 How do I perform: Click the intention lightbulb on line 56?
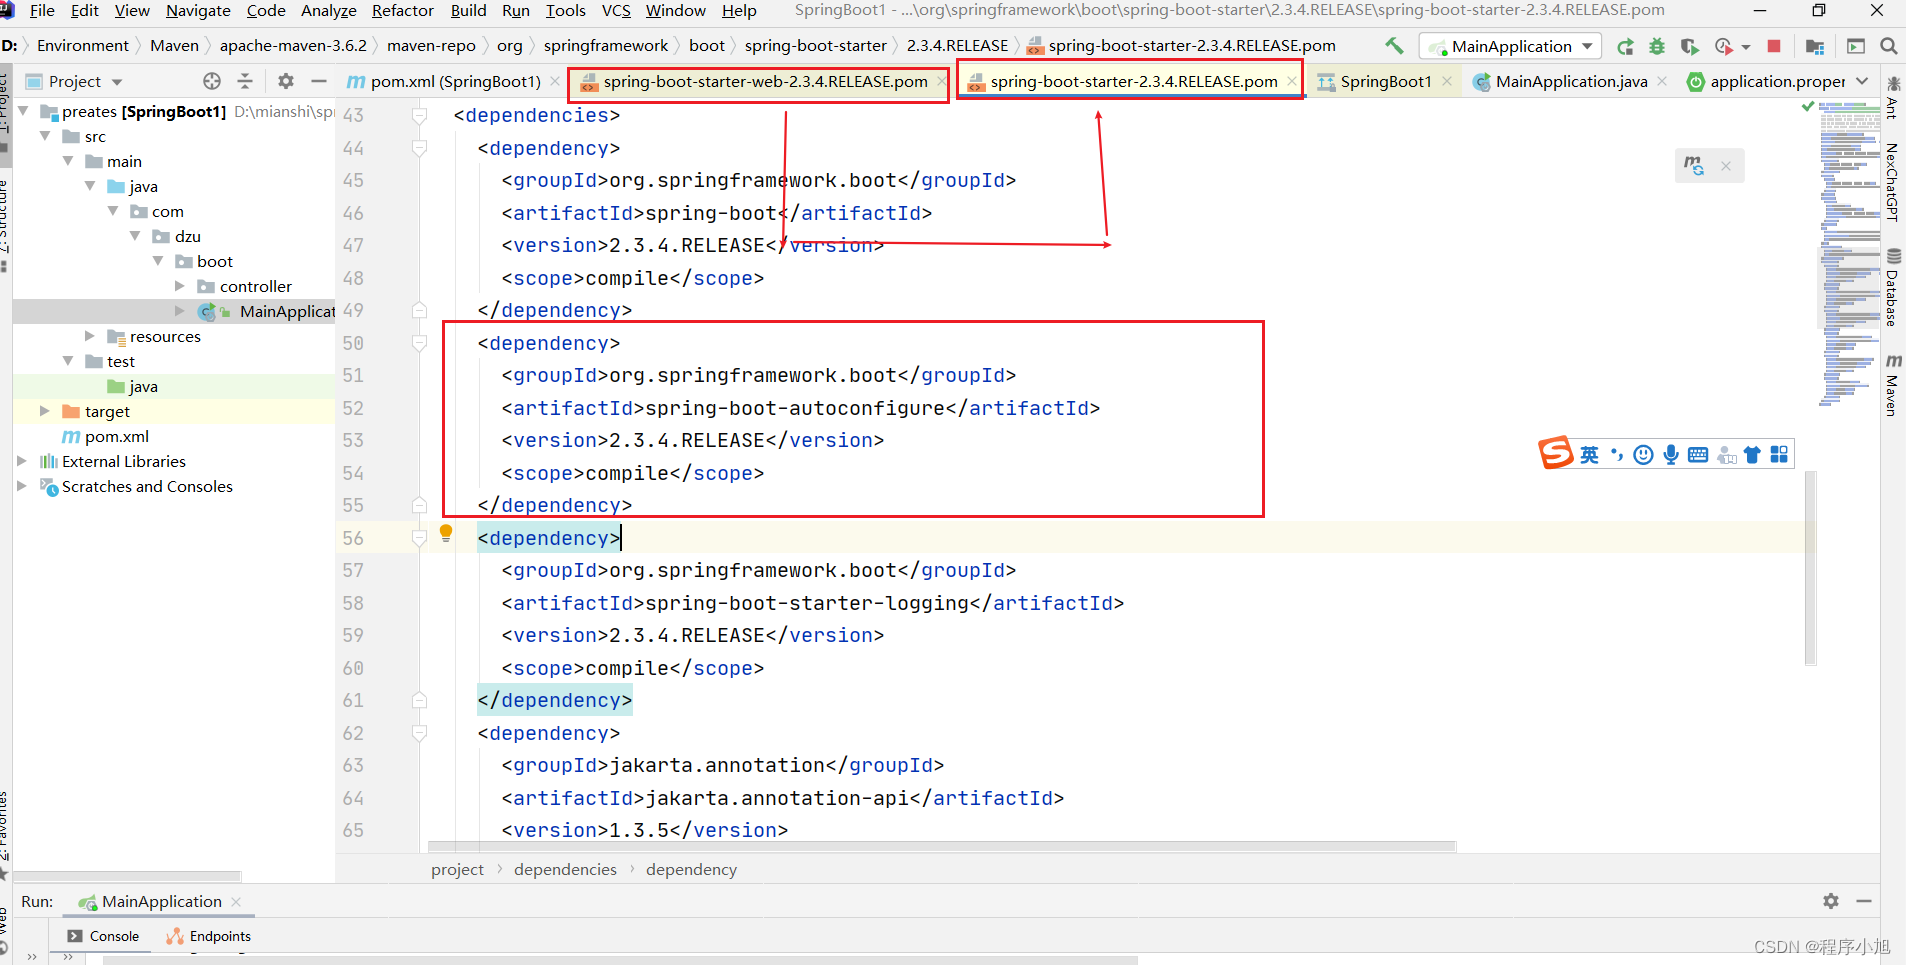pos(446,534)
